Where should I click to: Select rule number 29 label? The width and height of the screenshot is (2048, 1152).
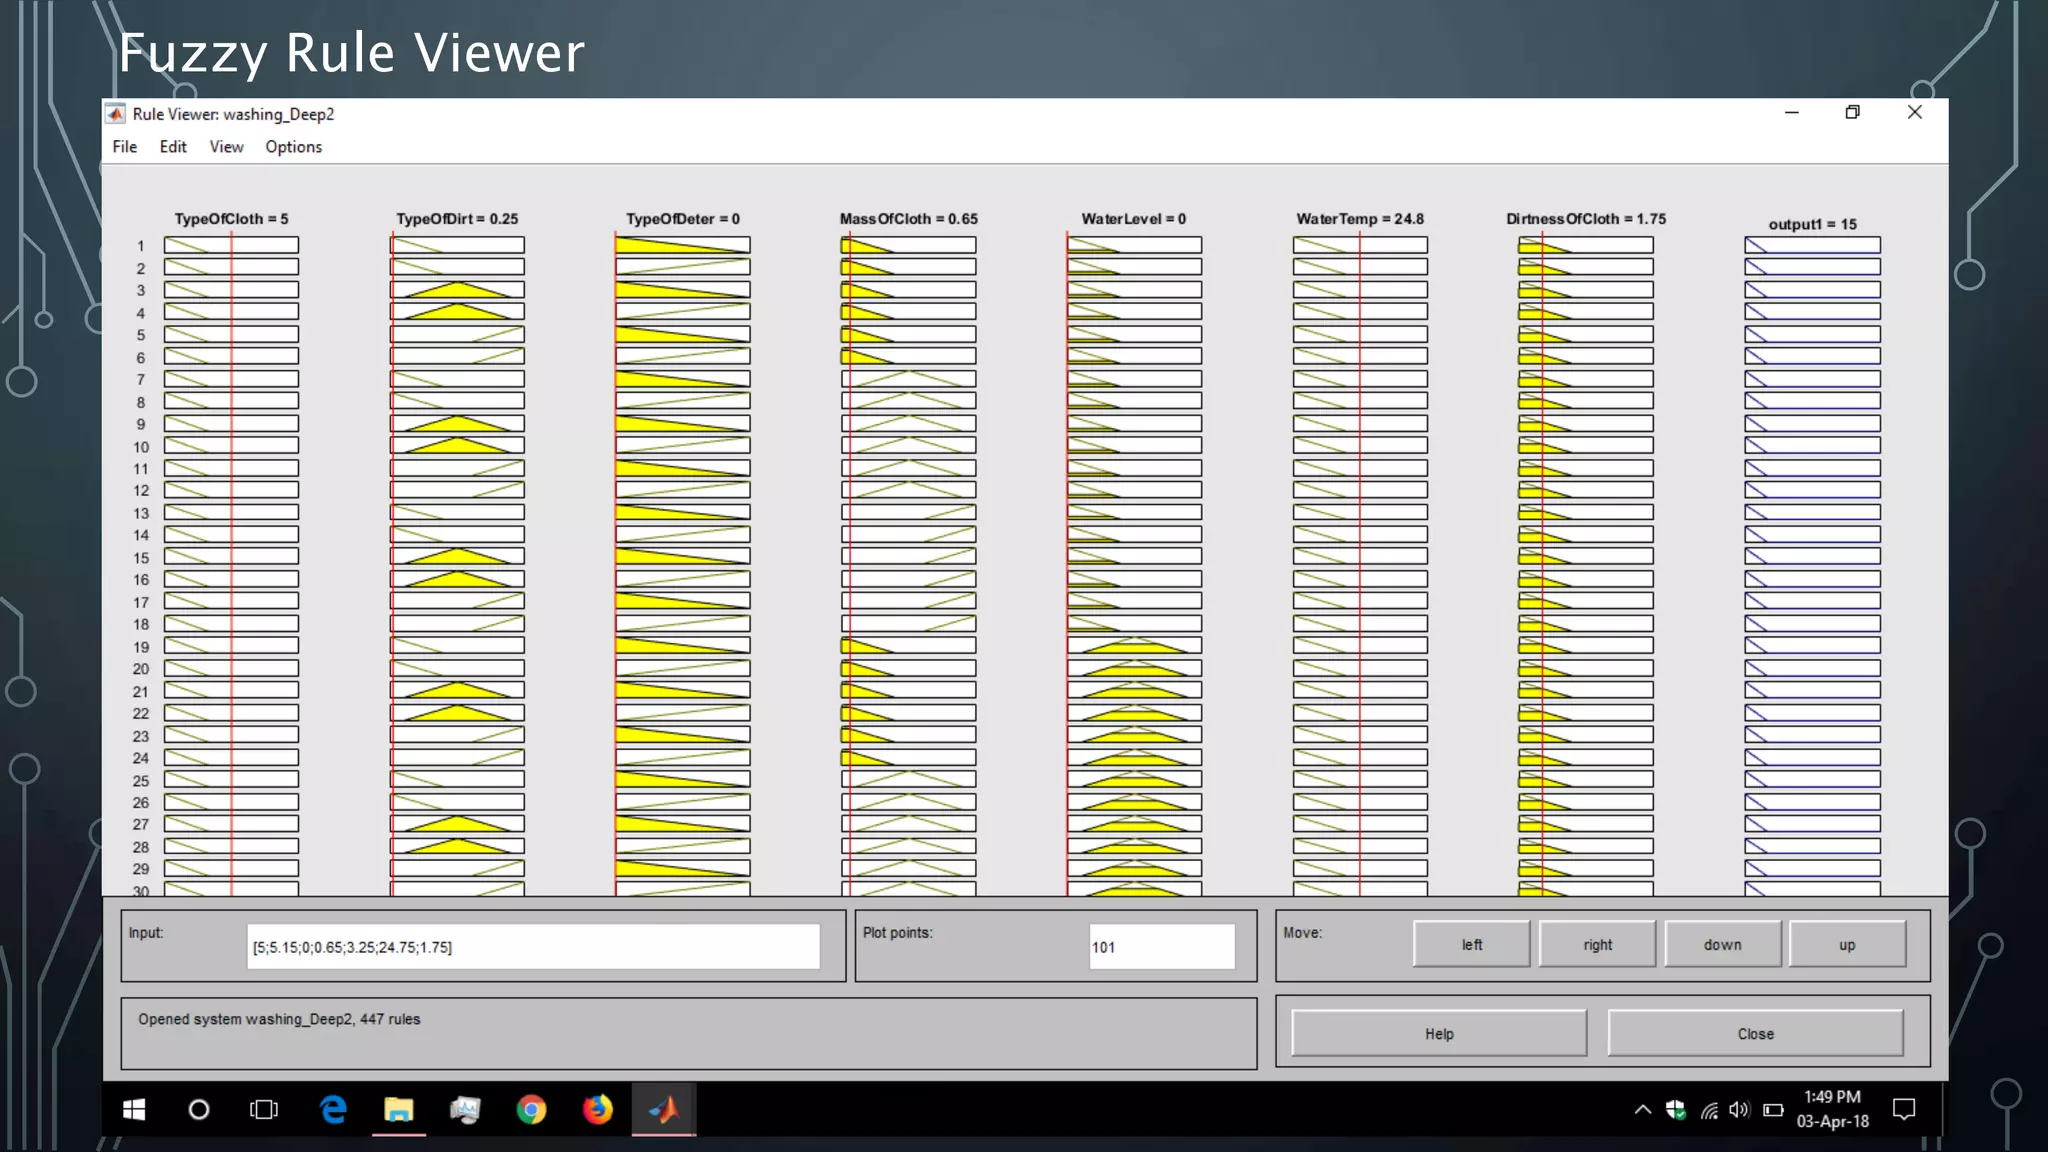click(141, 869)
